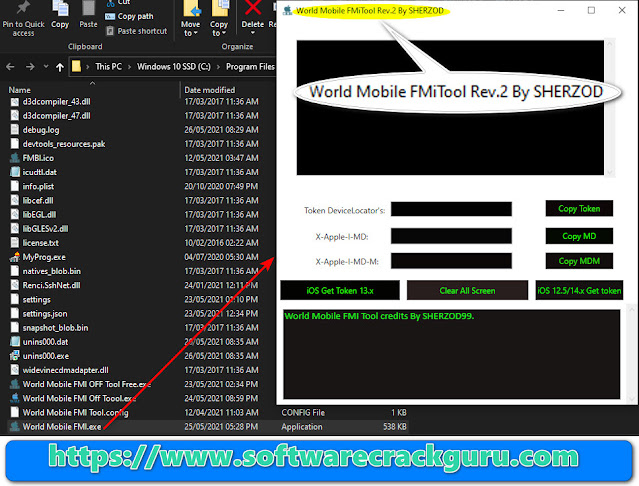The image size is (639, 486).
Task: Sort by Date modified column header
Action: 209,90
